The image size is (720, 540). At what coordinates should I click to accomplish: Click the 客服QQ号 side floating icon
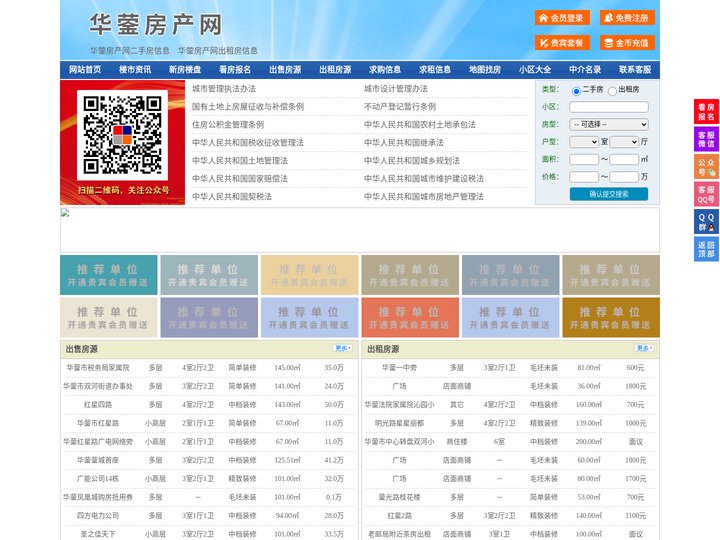pyautogui.click(x=706, y=194)
